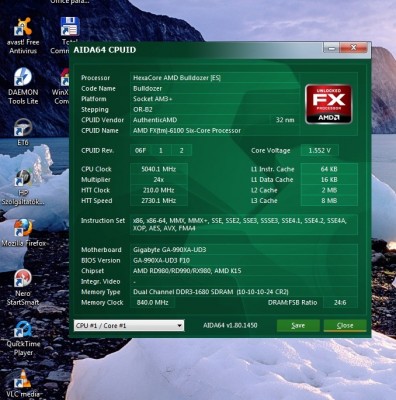Image resolution: width=396 pixels, height=400 pixels.
Task: Click the Close button in AIDA64 CPUID
Action: click(x=345, y=326)
